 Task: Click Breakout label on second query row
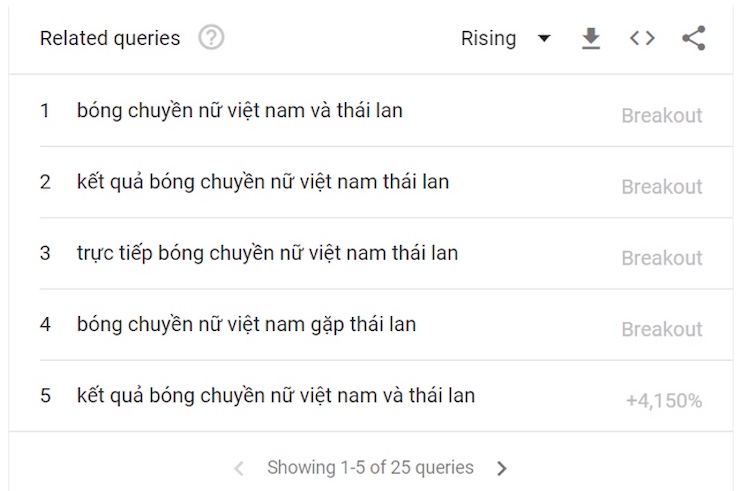pos(662,187)
